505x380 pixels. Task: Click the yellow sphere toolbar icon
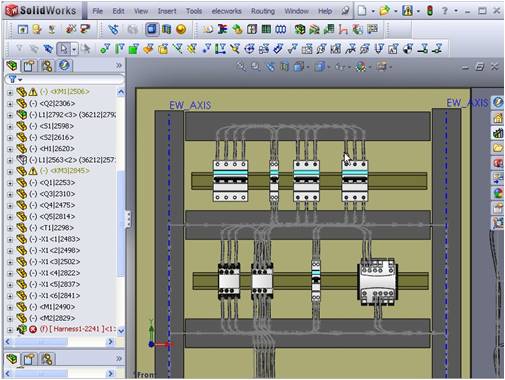pyautogui.click(x=181, y=30)
